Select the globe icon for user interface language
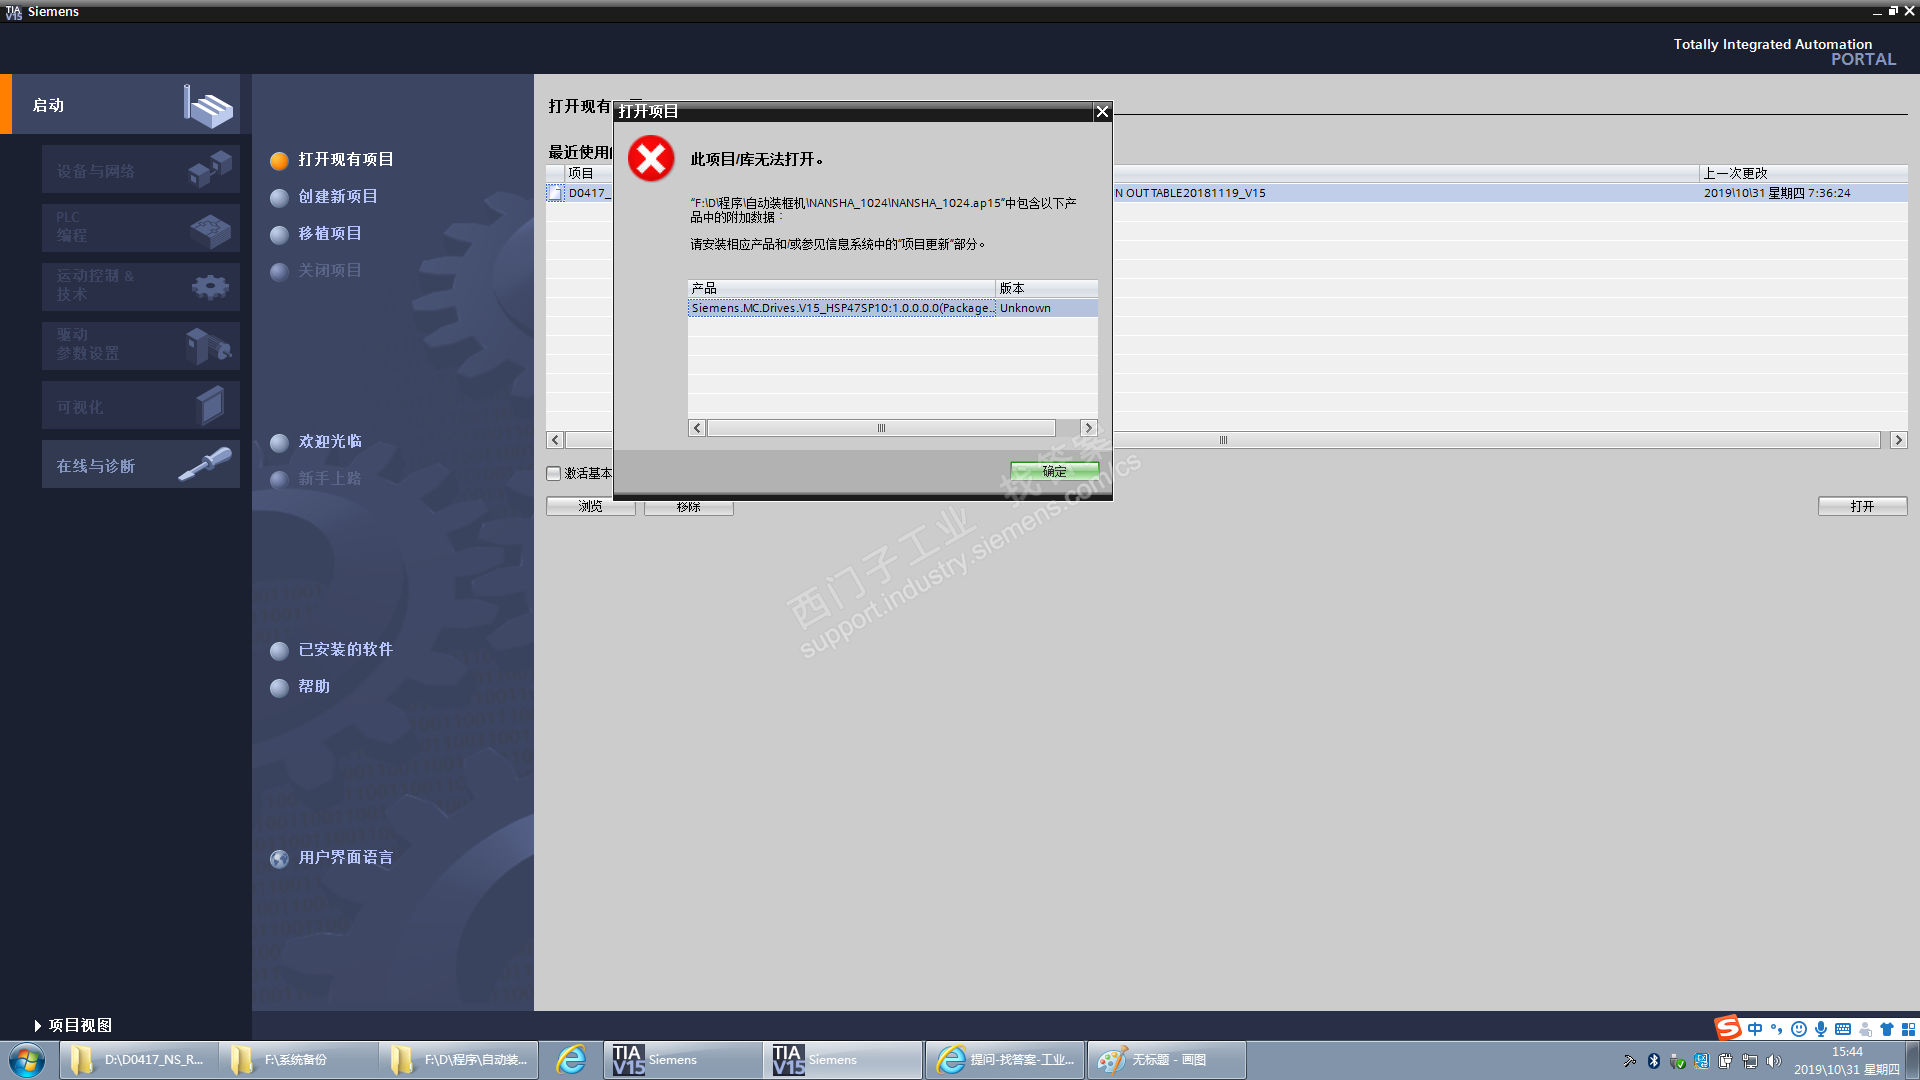 tap(280, 858)
